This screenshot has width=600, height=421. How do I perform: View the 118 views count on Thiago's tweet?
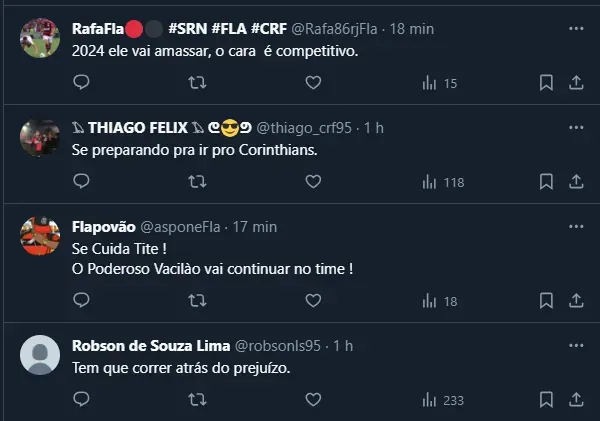[443, 182]
